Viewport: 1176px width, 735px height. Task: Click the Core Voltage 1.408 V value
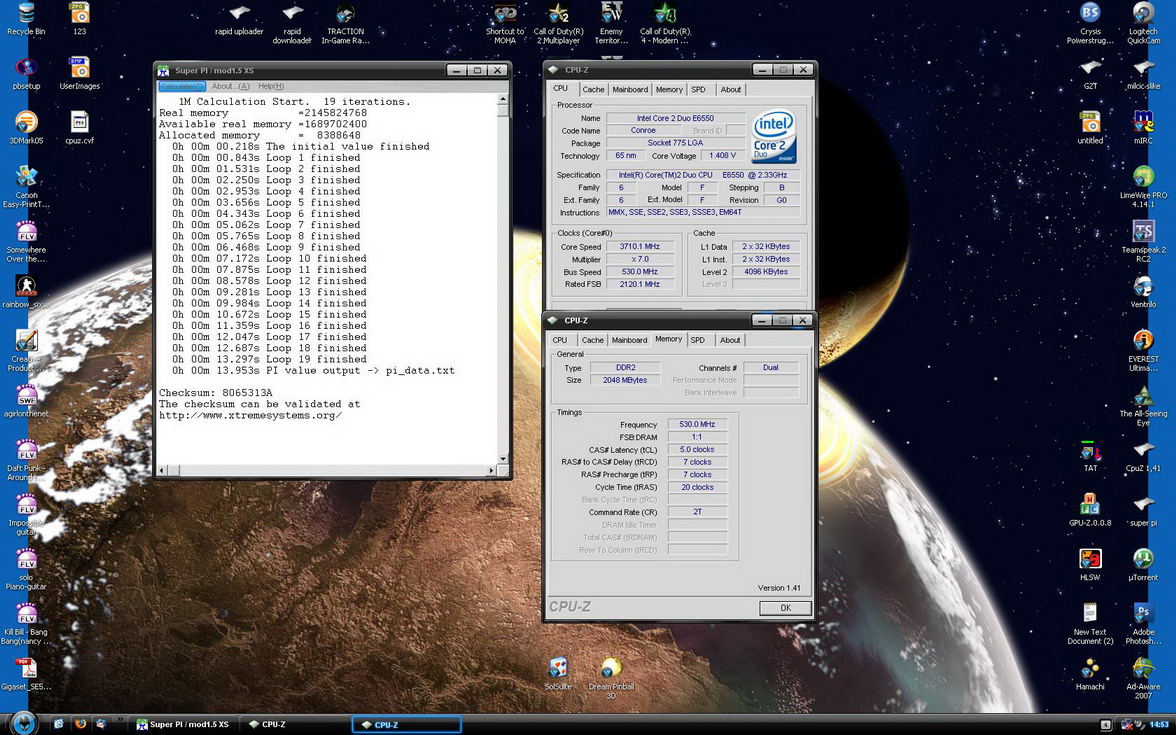pos(723,156)
